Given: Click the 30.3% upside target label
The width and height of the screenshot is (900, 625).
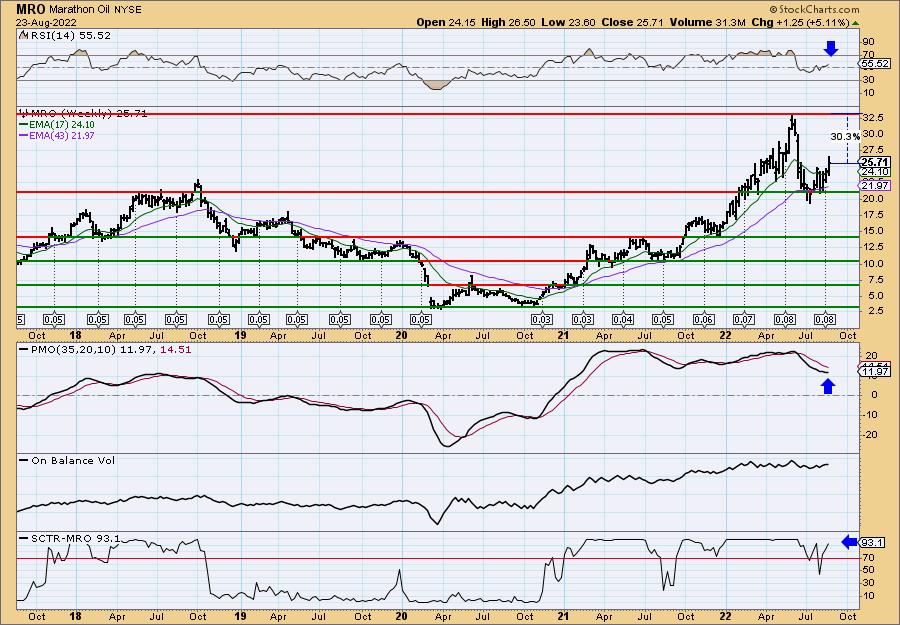Looking at the screenshot, I should click(845, 137).
